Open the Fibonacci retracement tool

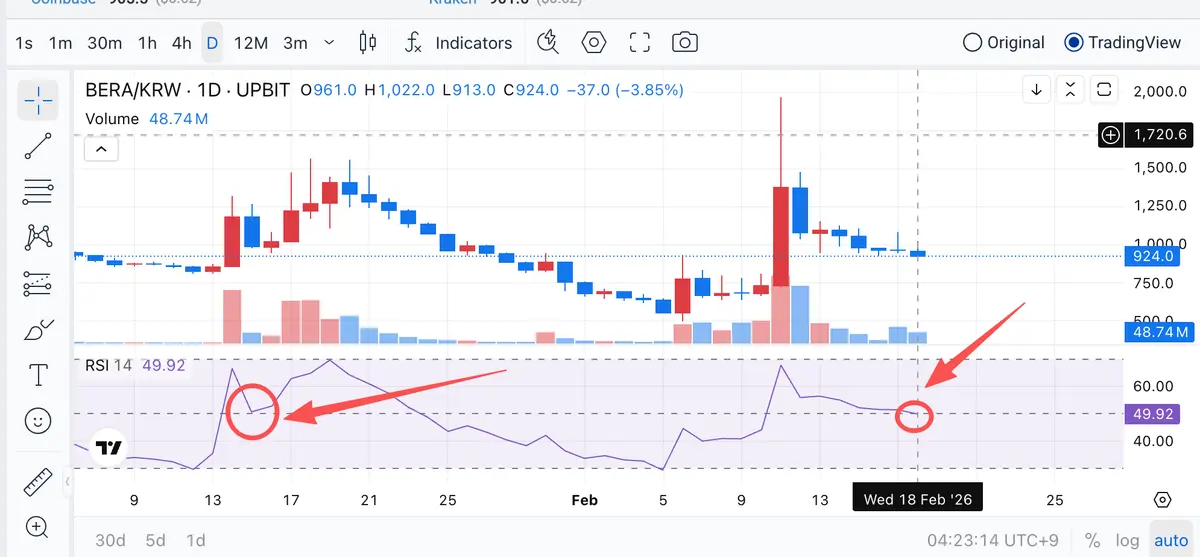point(38,190)
